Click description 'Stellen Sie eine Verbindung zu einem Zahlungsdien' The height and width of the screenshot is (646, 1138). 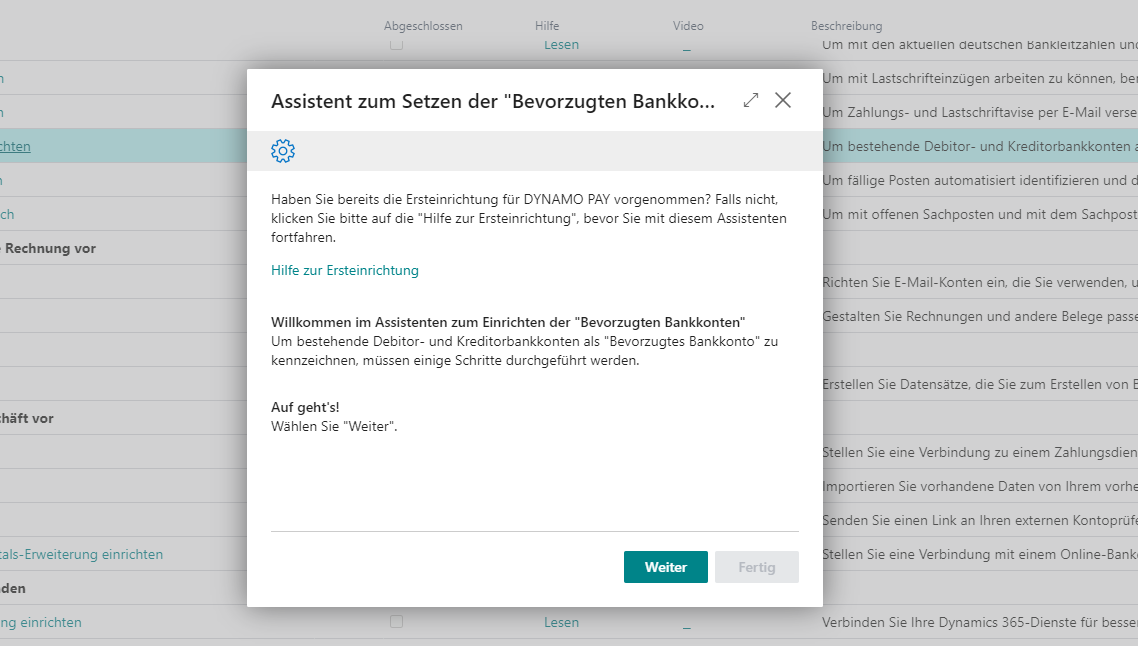pos(980,452)
